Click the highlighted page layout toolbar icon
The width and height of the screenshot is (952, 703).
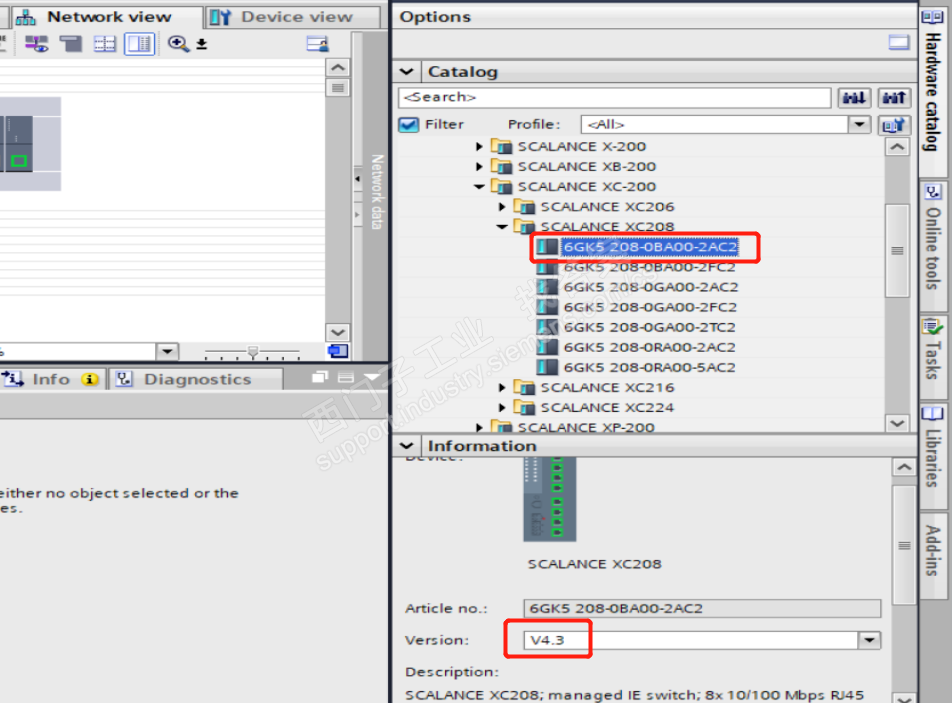click(x=140, y=44)
